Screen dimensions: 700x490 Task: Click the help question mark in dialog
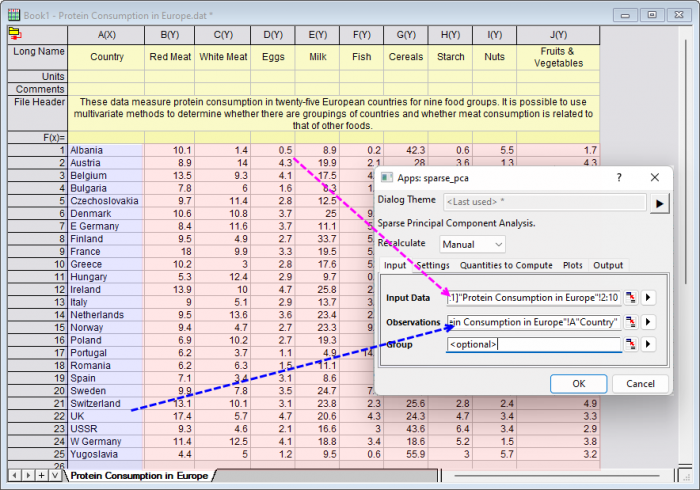tap(617, 177)
